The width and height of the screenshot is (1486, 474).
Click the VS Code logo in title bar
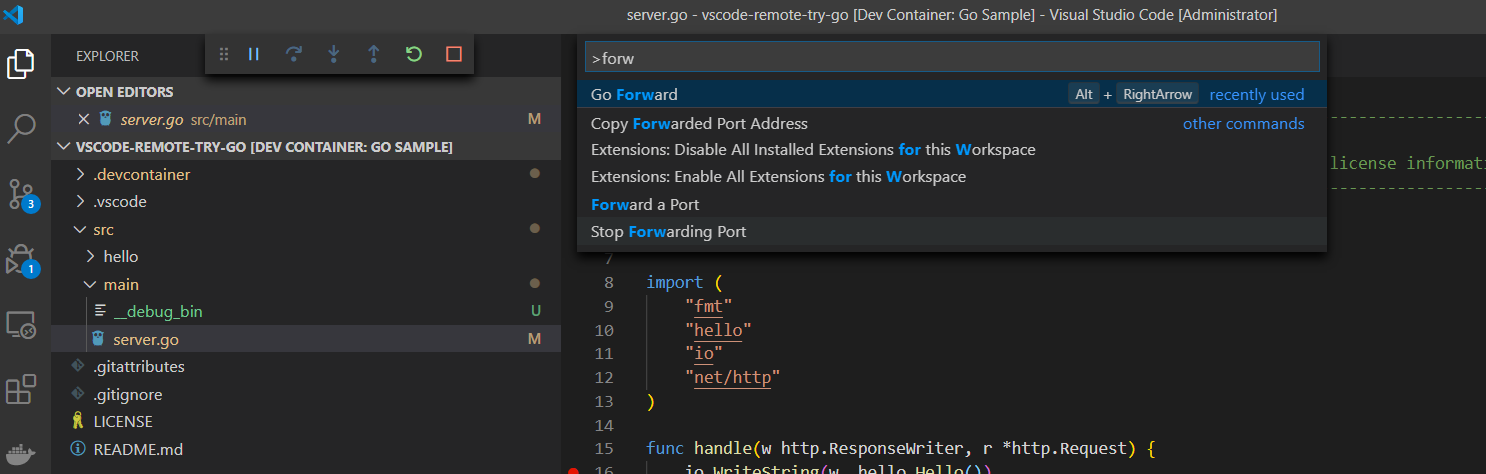tap(14, 14)
